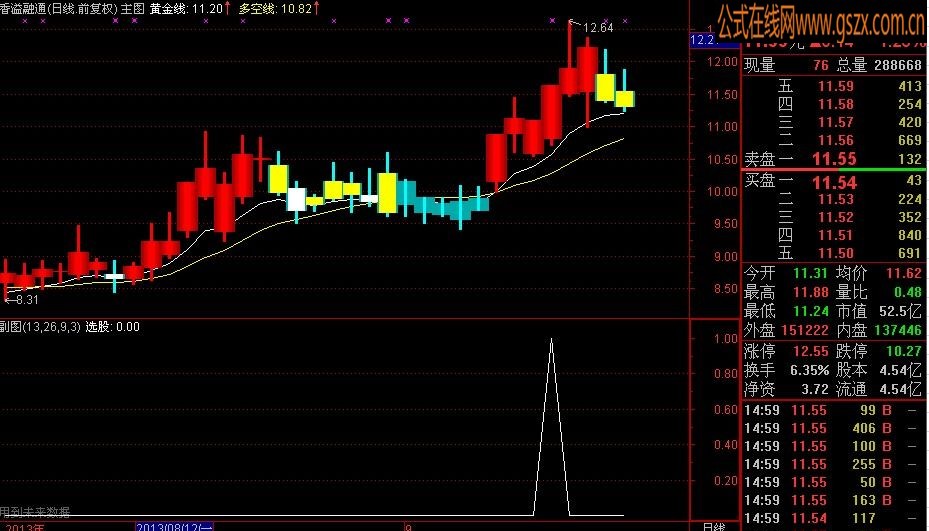Click buy price 11.52 with volume 352

[x=835, y=217]
